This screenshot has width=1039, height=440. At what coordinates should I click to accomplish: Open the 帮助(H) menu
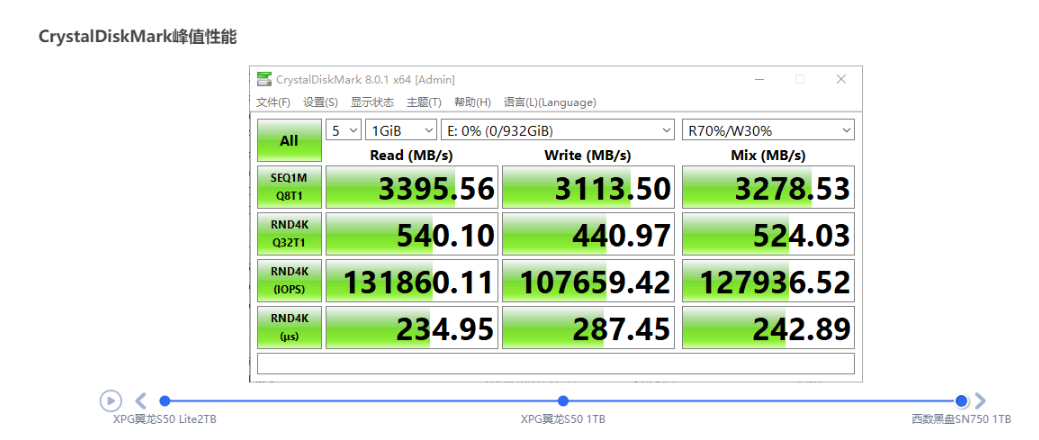(x=472, y=102)
